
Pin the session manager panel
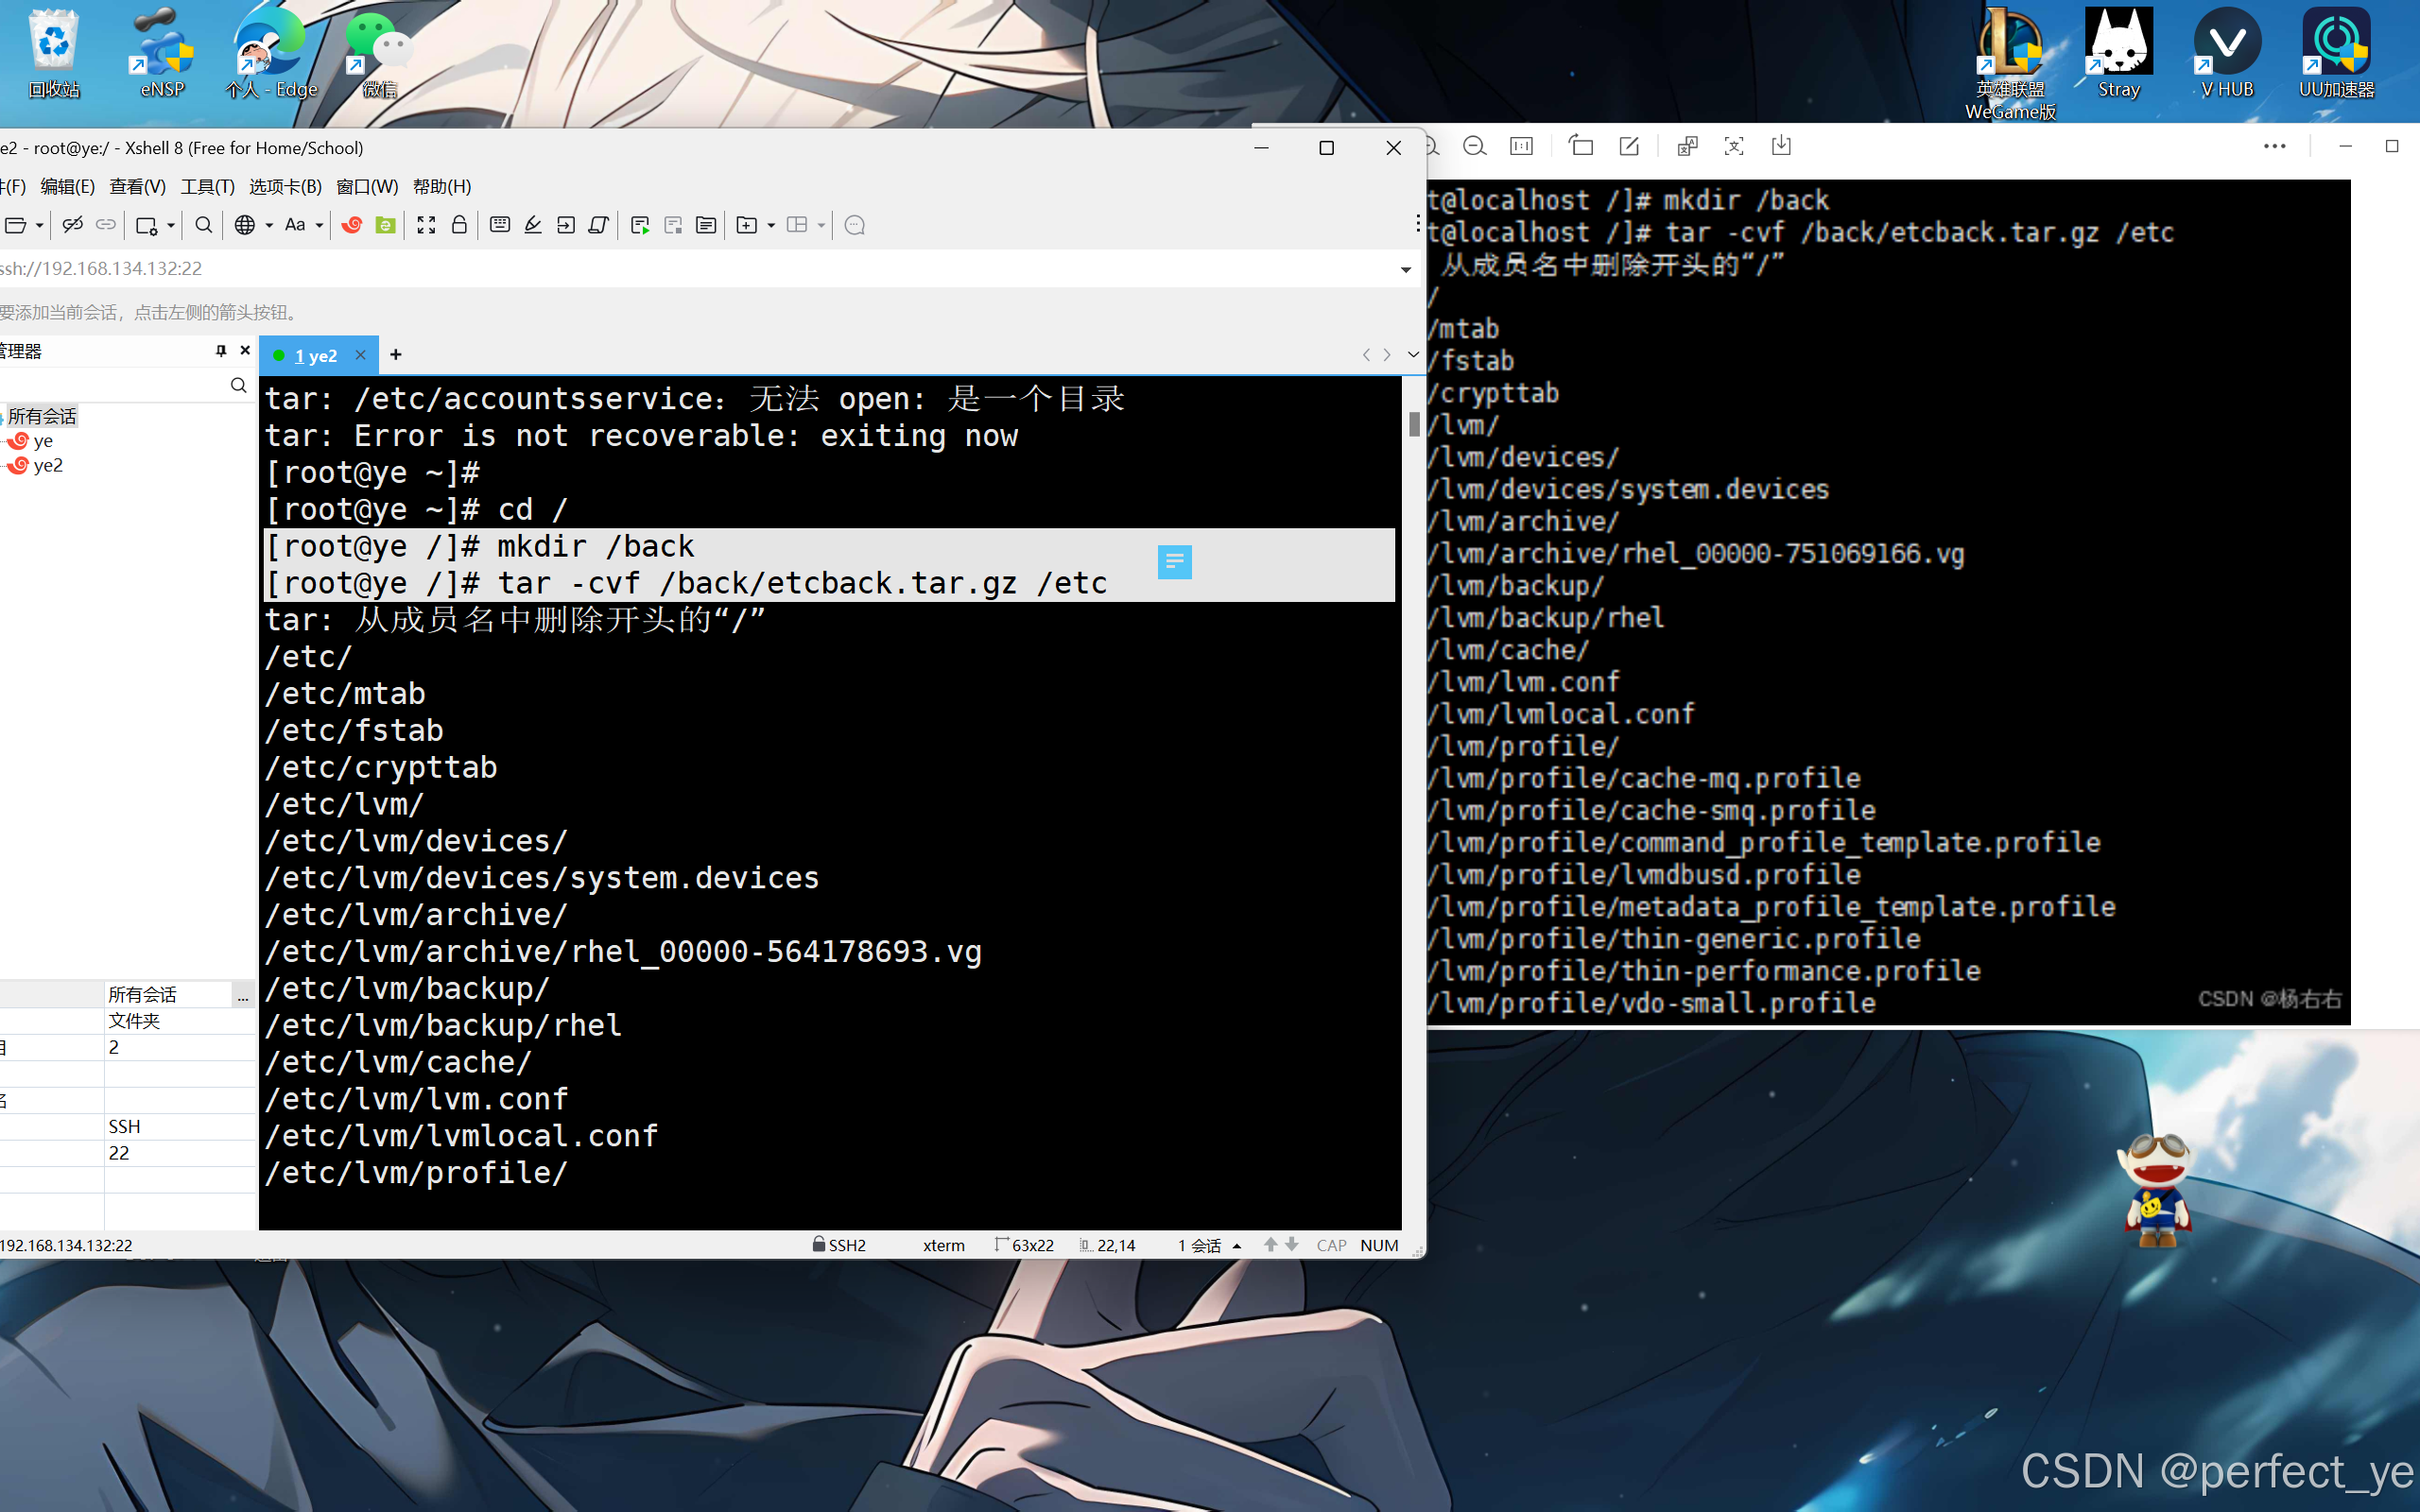click(221, 351)
